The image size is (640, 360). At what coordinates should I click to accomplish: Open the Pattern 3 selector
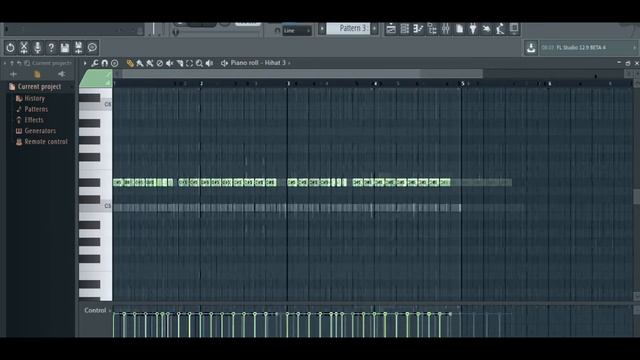[348, 28]
